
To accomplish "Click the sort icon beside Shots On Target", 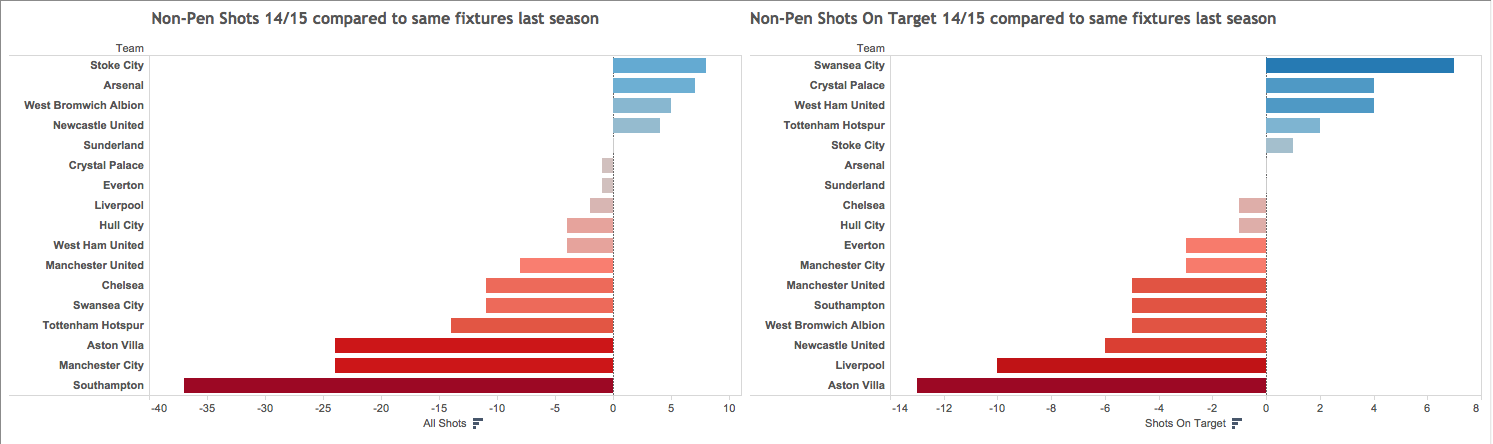I will point(1237,424).
